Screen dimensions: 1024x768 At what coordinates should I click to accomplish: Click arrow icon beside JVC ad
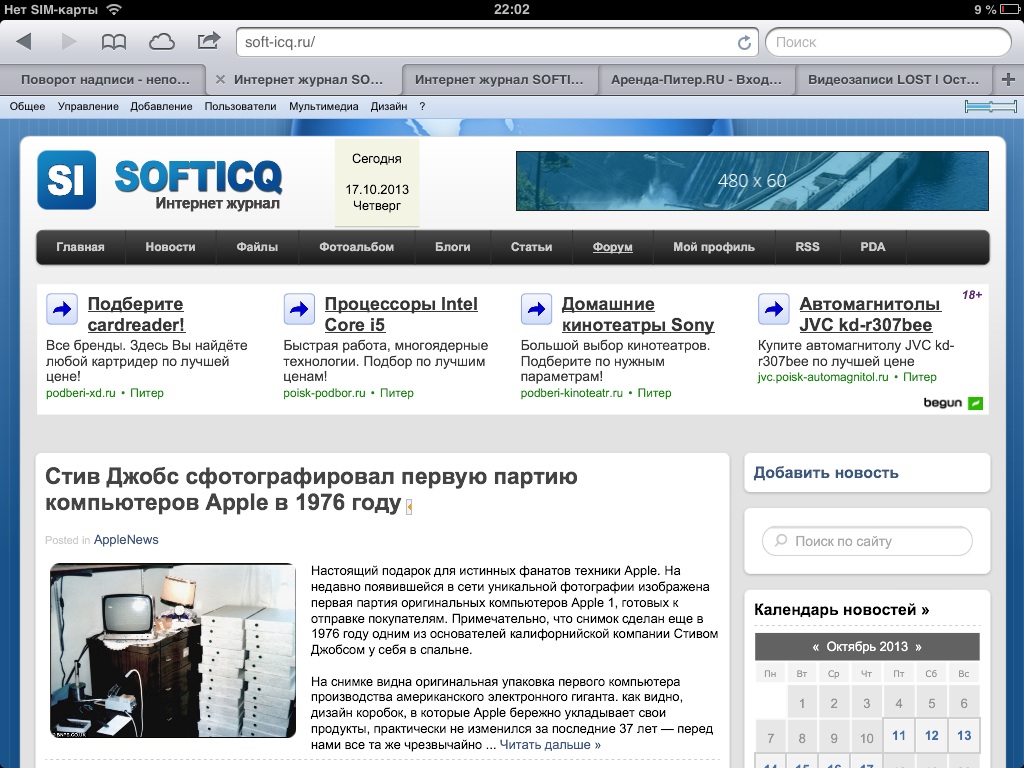point(774,309)
